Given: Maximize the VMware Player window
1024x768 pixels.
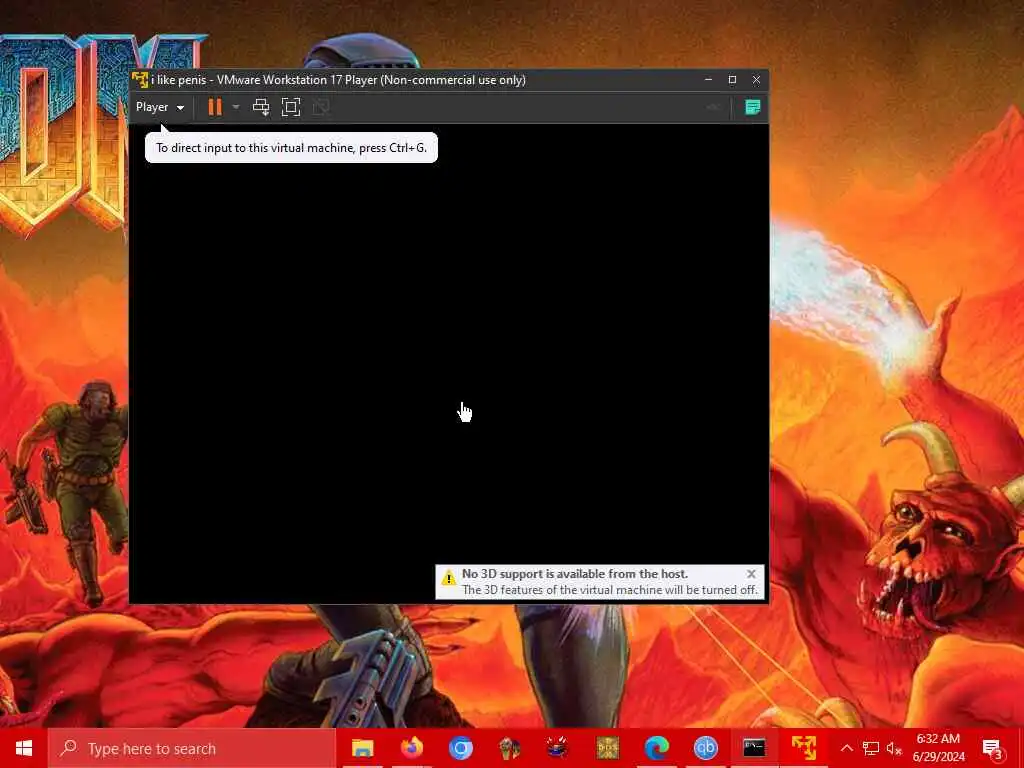Looking at the screenshot, I should (x=732, y=80).
